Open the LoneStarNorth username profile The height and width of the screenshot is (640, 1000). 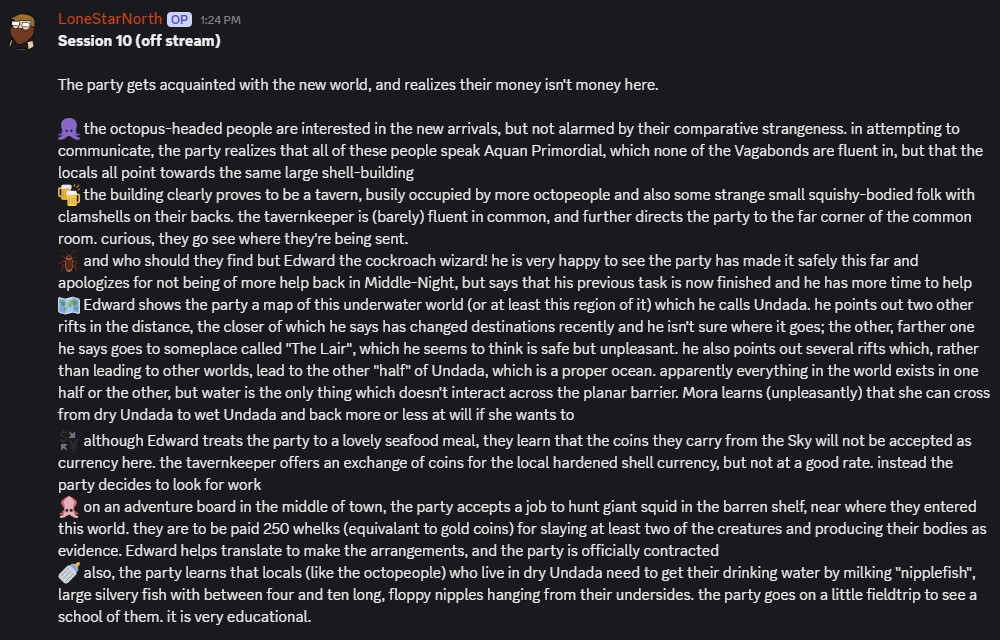pyautogui.click(x=108, y=19)
